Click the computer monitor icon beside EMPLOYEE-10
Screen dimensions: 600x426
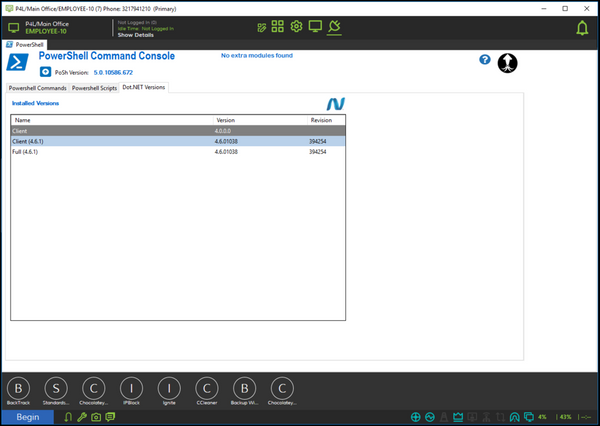pos(14,28)
